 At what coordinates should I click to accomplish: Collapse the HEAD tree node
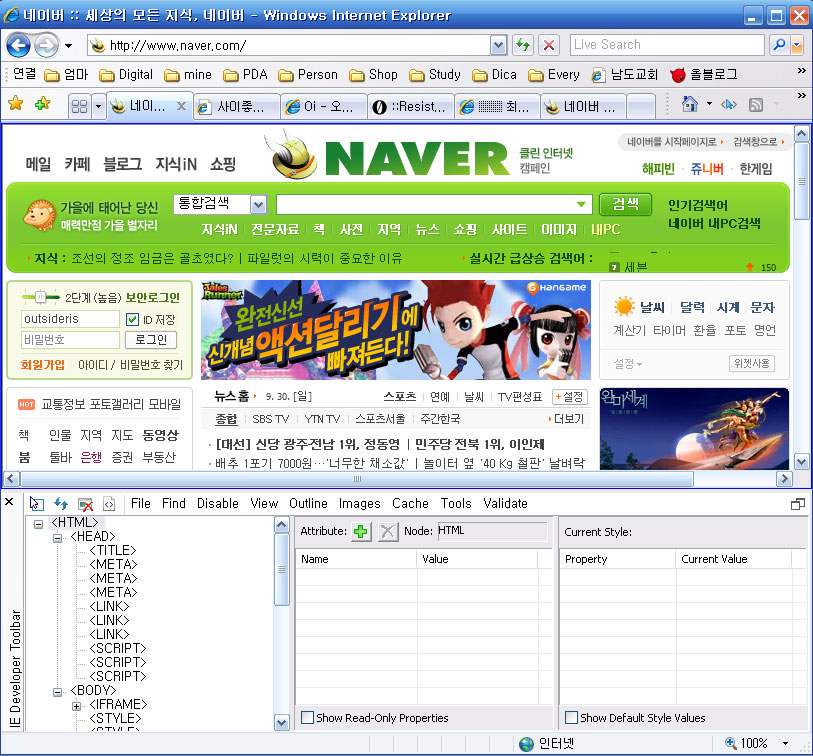click(58, 538)
